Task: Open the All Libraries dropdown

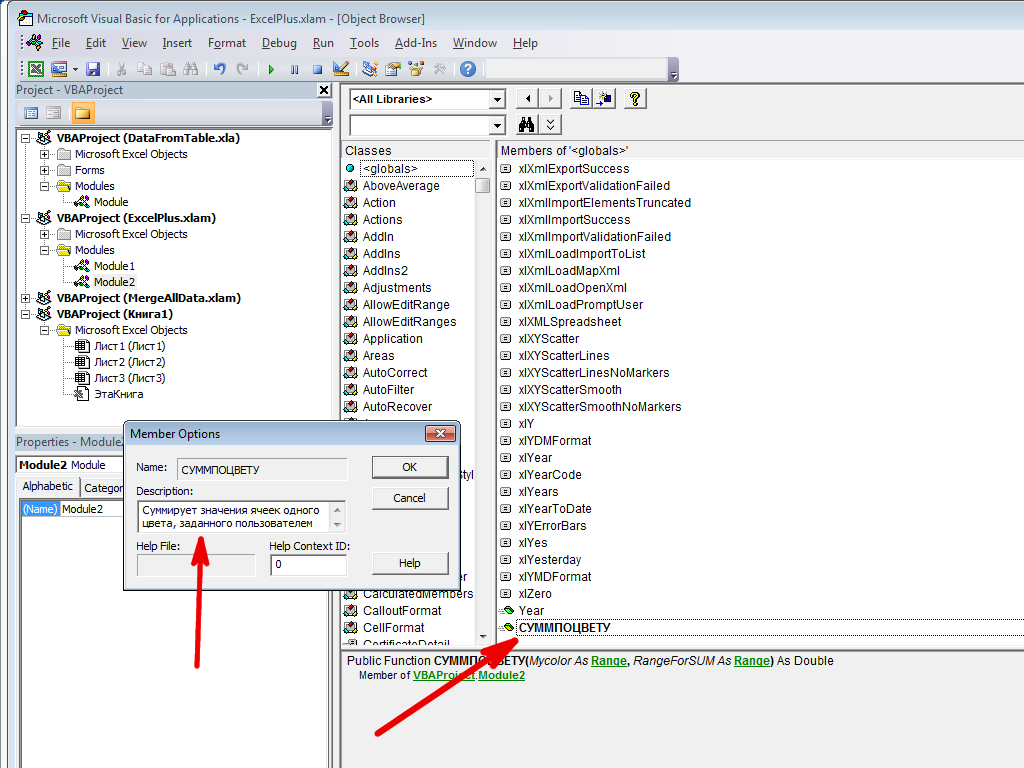Action: 497,99
